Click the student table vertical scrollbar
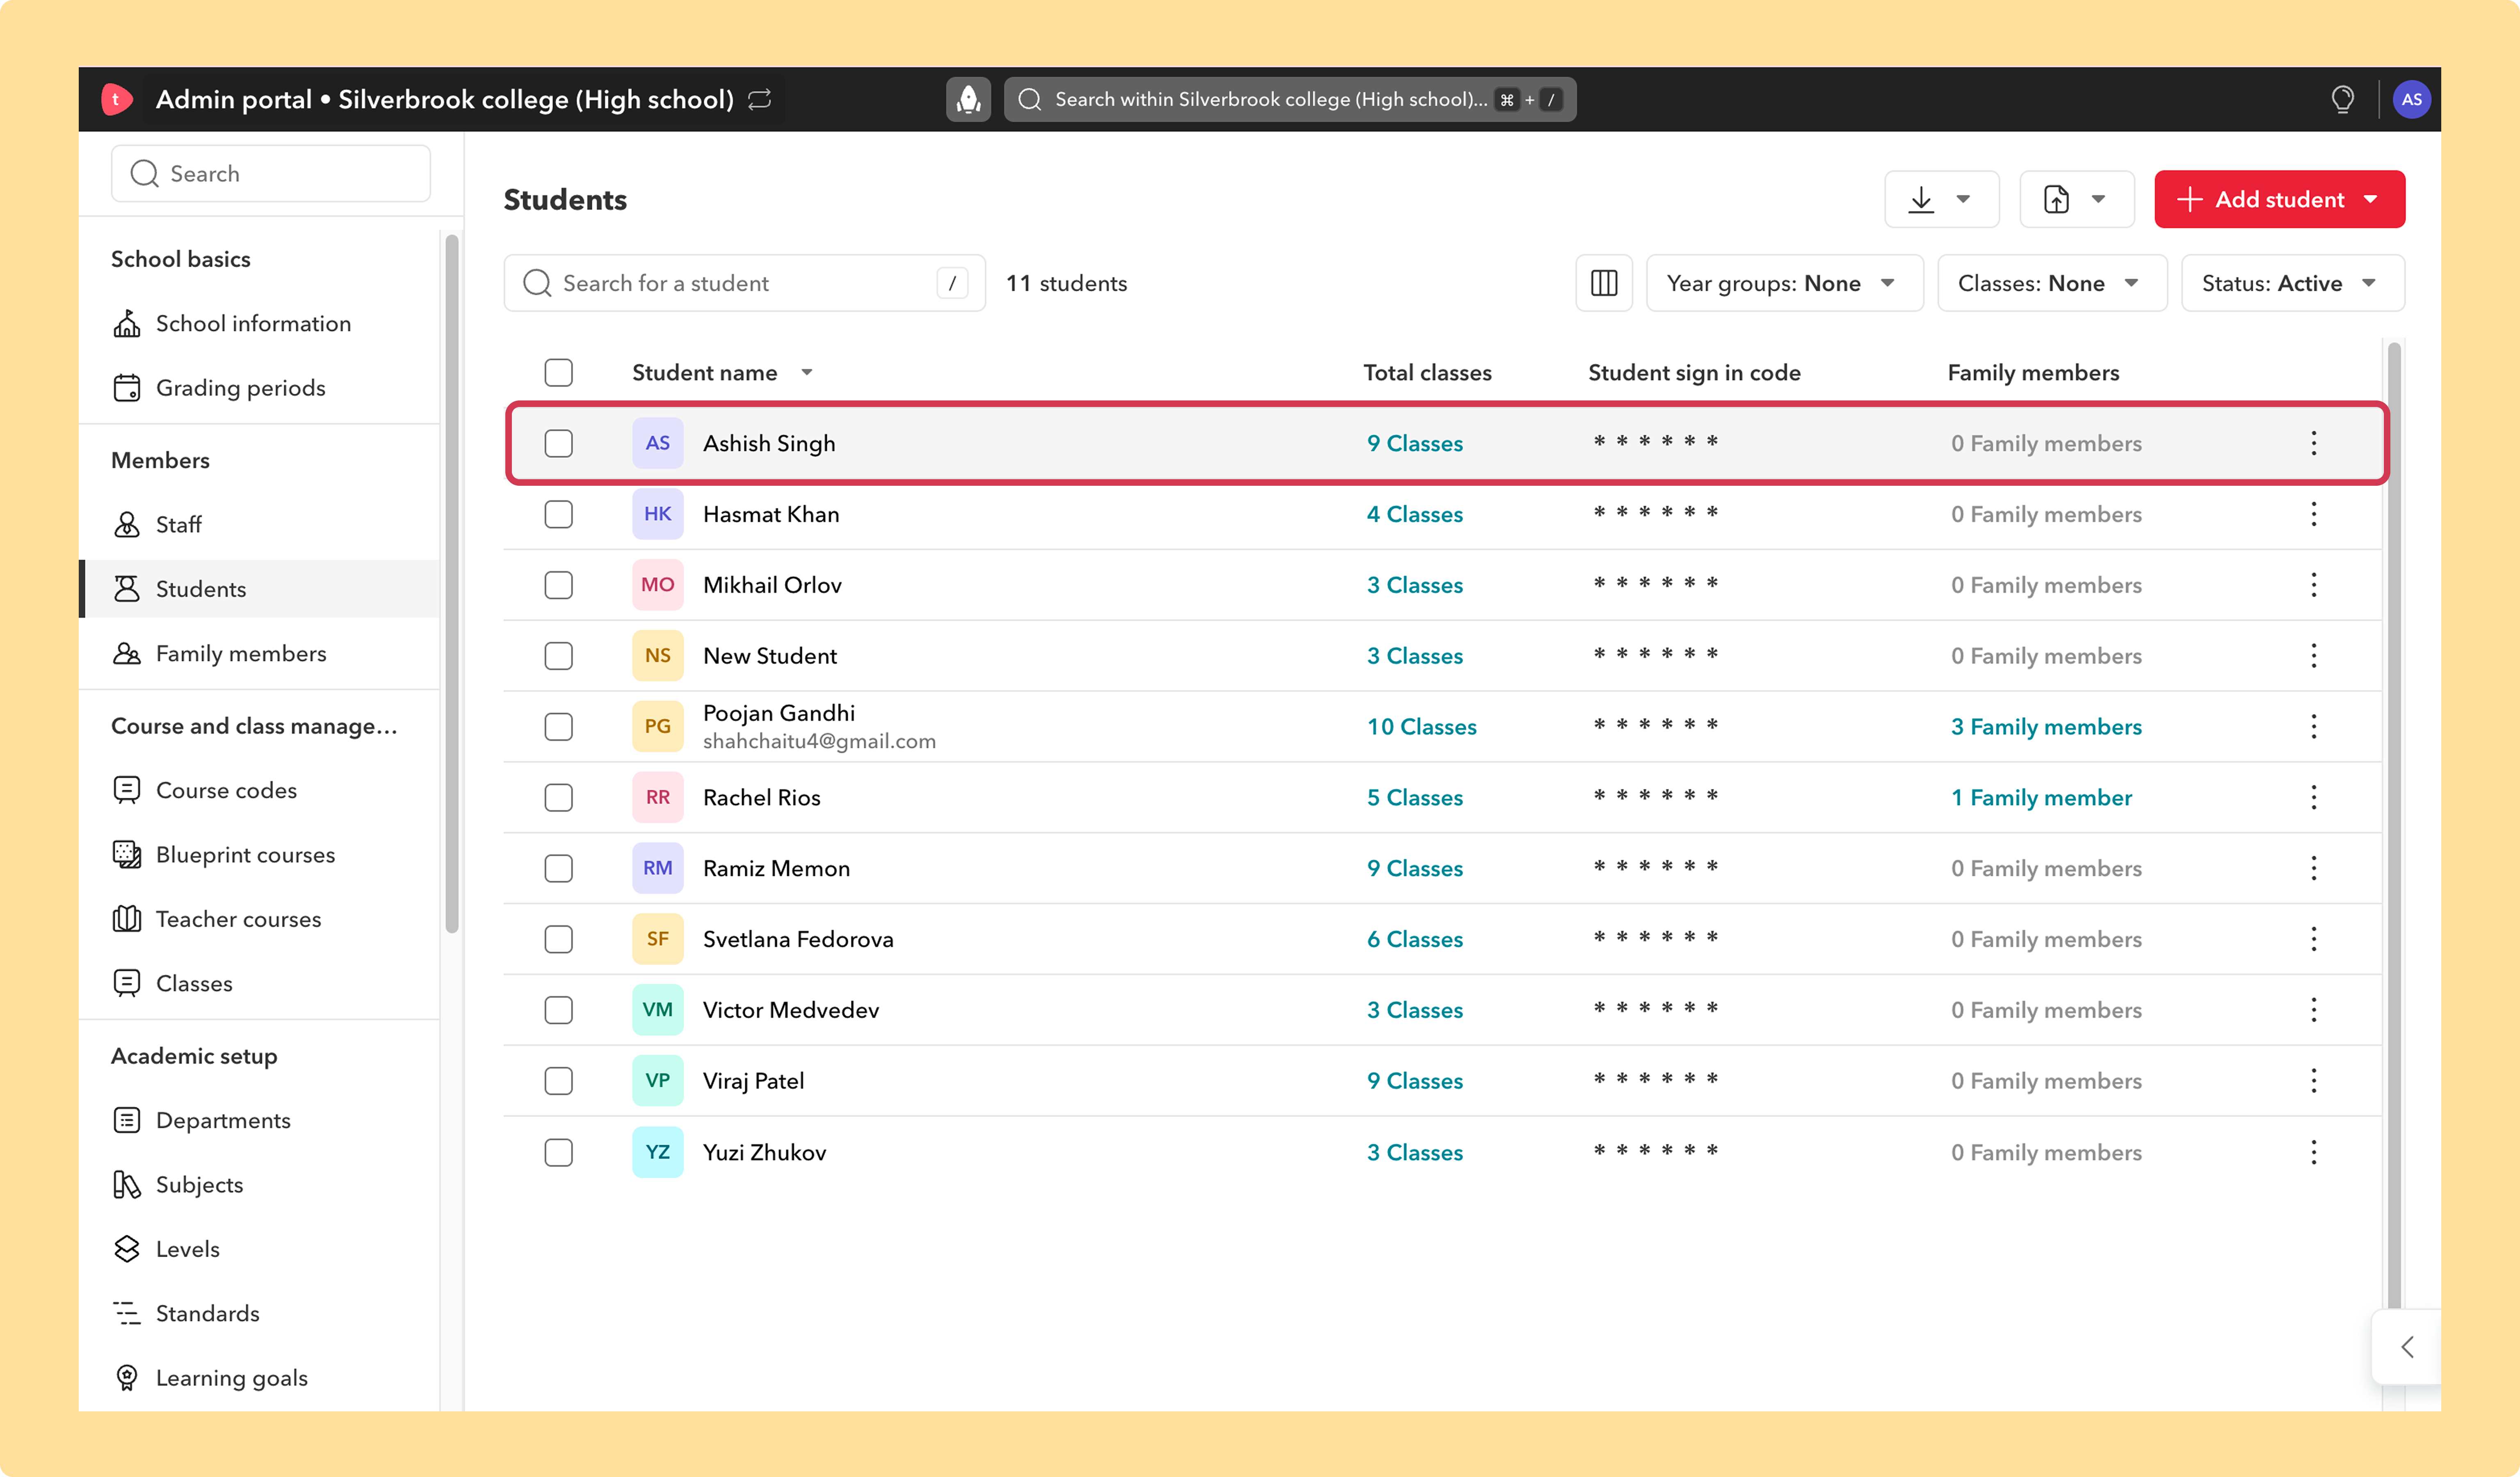Screen dimensions: 2520x1477 (x=2394, y=826)
